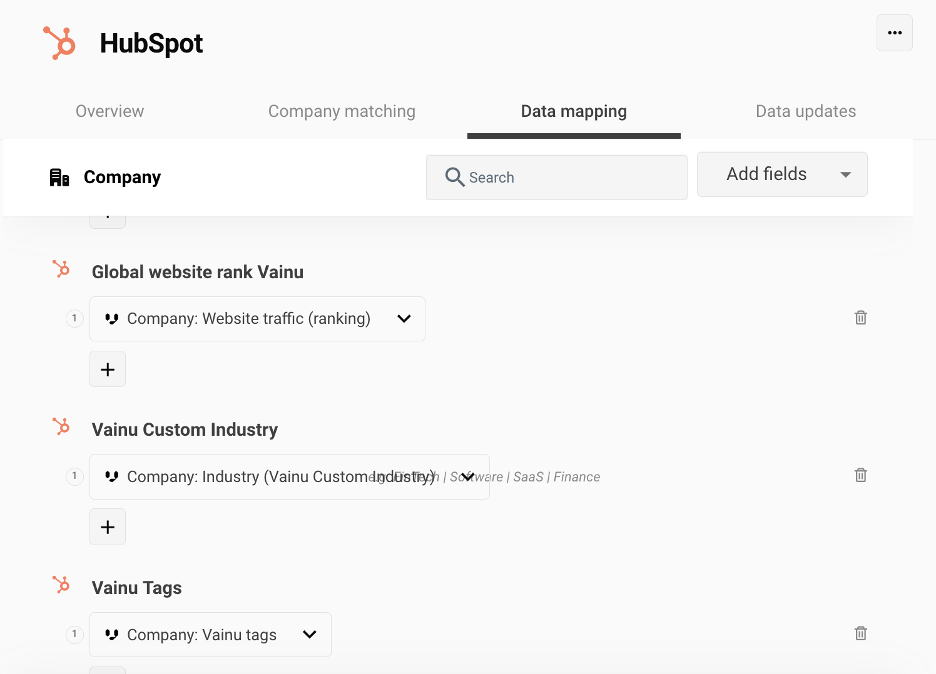Click HubSpot icon beside Vainu Custom Industry

pos(62,428)
